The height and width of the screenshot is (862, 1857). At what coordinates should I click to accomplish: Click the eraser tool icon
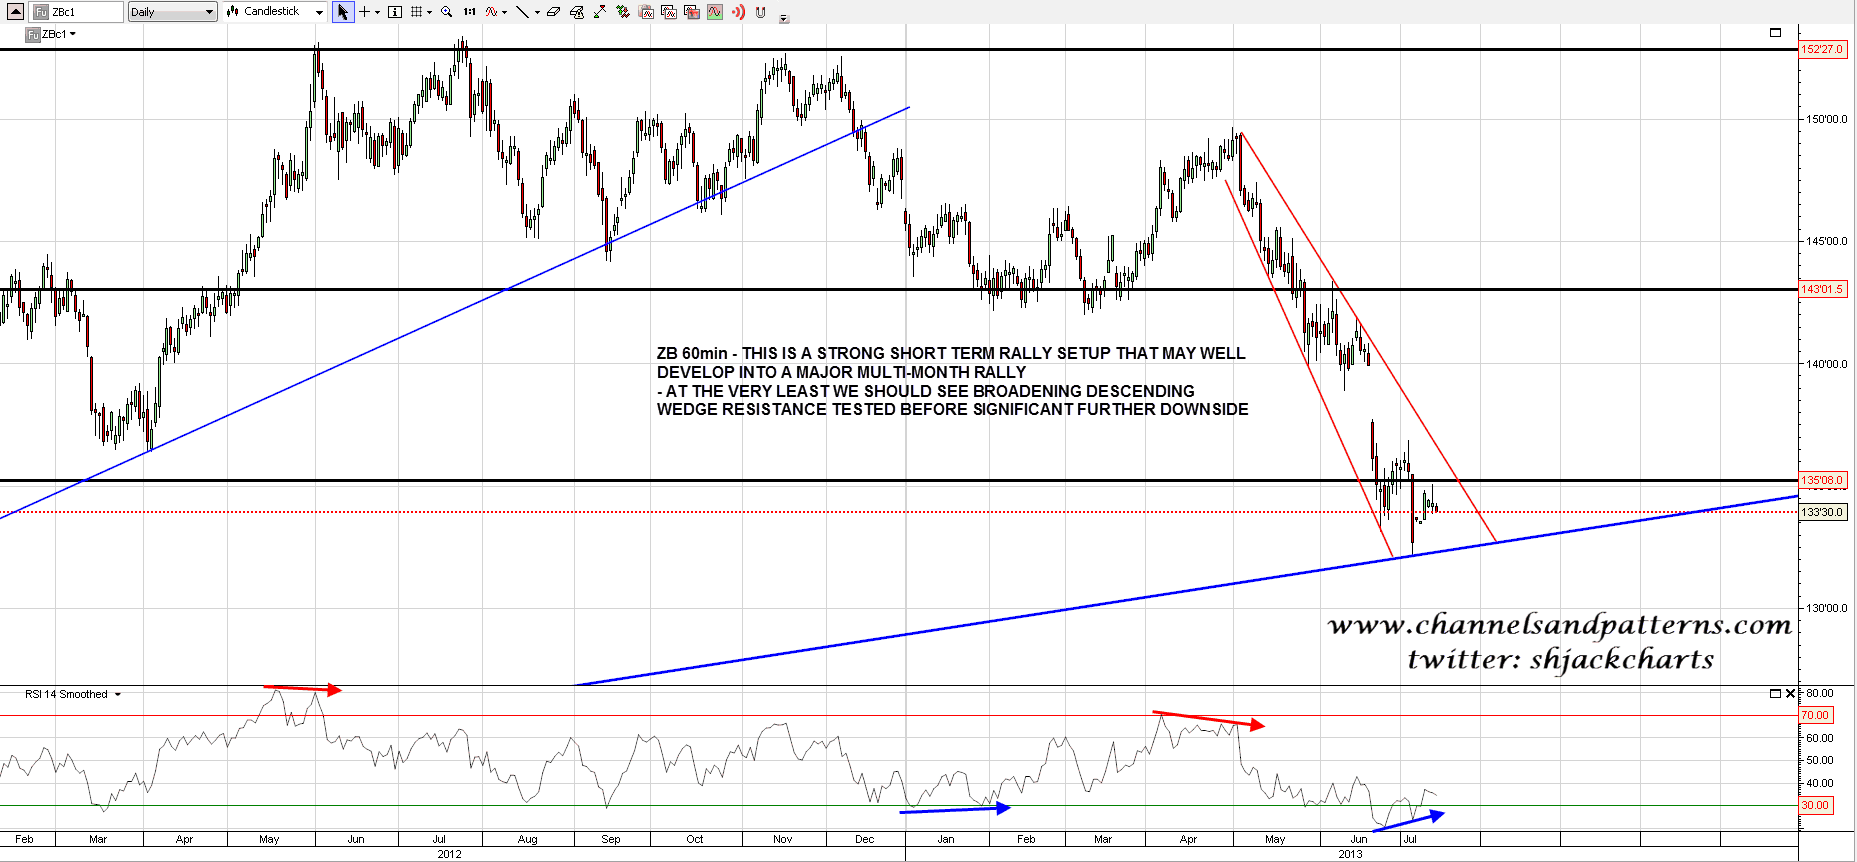[x=553, y=12]
